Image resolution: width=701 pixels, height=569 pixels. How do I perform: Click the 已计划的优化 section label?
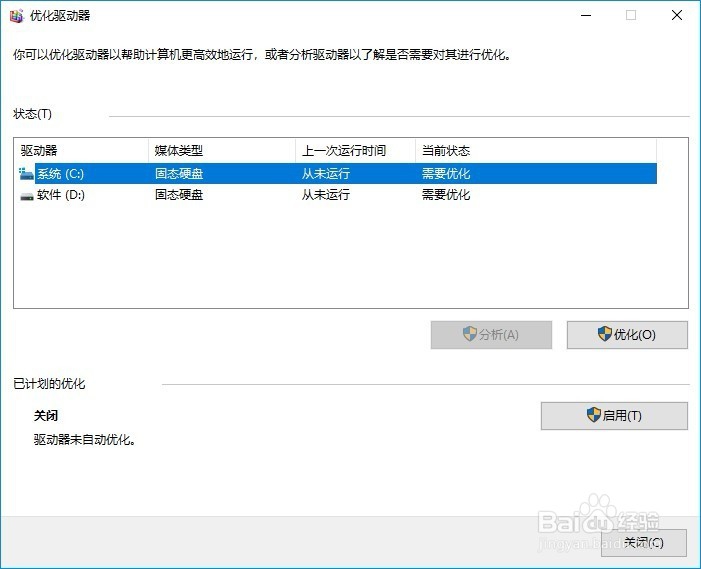click(49, 384)
